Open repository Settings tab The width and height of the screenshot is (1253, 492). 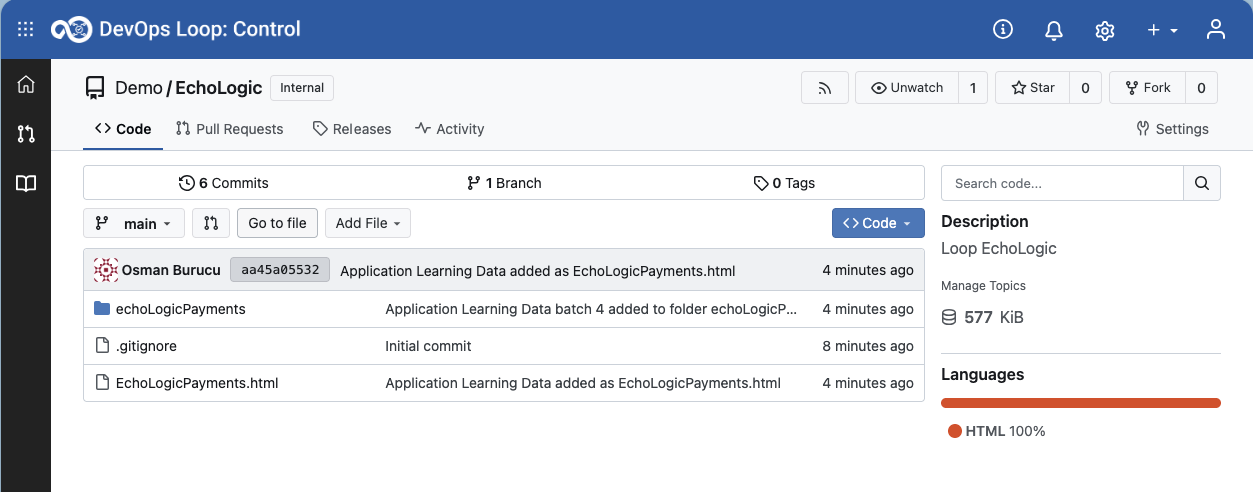(1173, 129)
